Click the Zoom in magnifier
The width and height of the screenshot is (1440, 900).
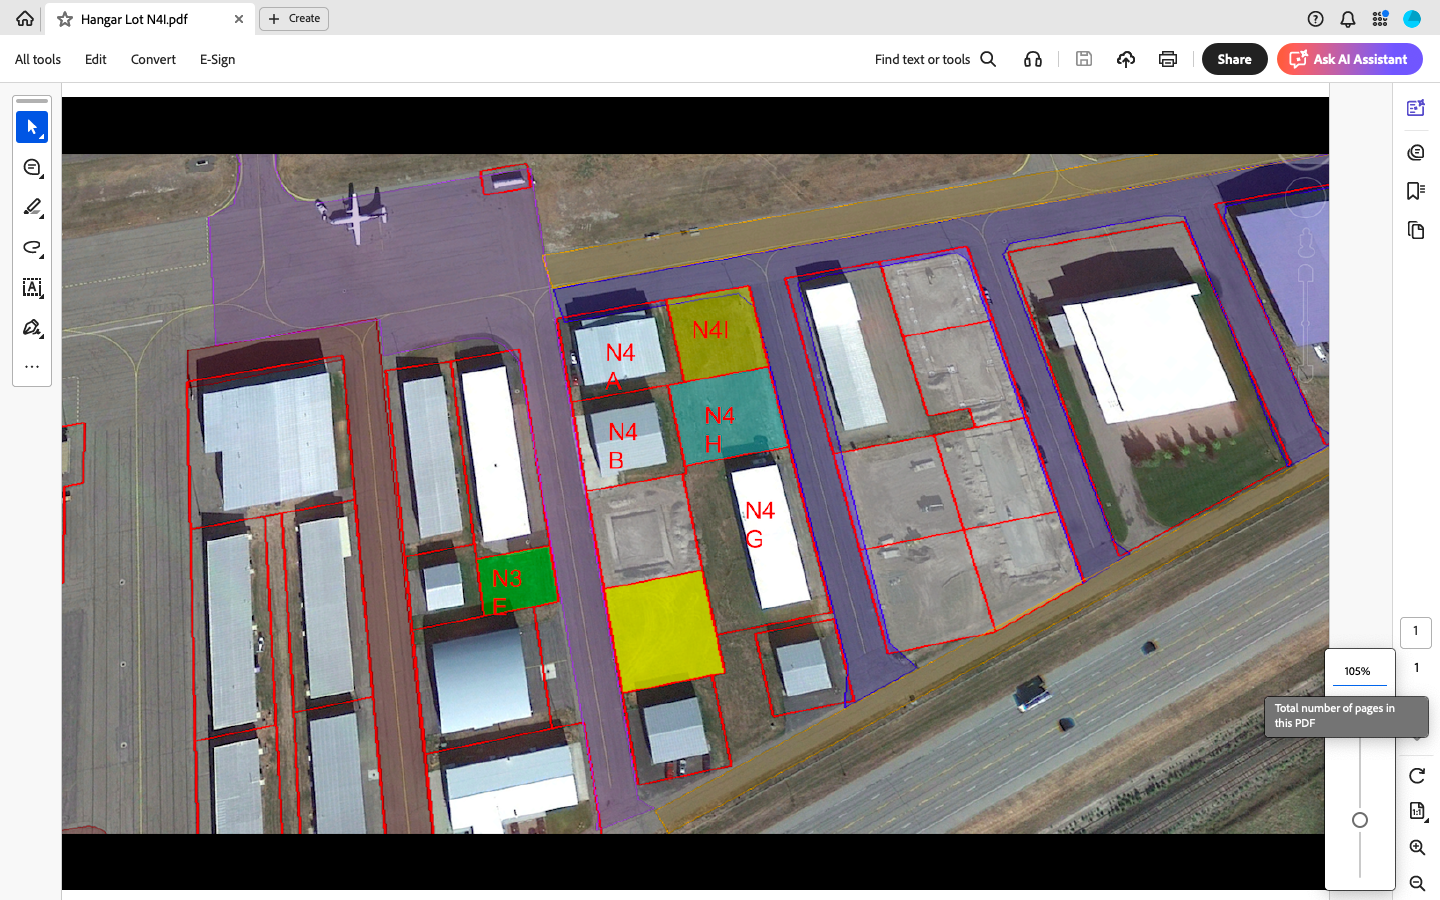tap(1417, 848)
